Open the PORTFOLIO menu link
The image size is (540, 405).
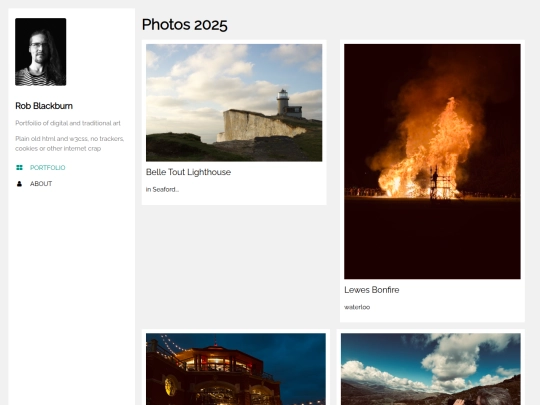48,168
